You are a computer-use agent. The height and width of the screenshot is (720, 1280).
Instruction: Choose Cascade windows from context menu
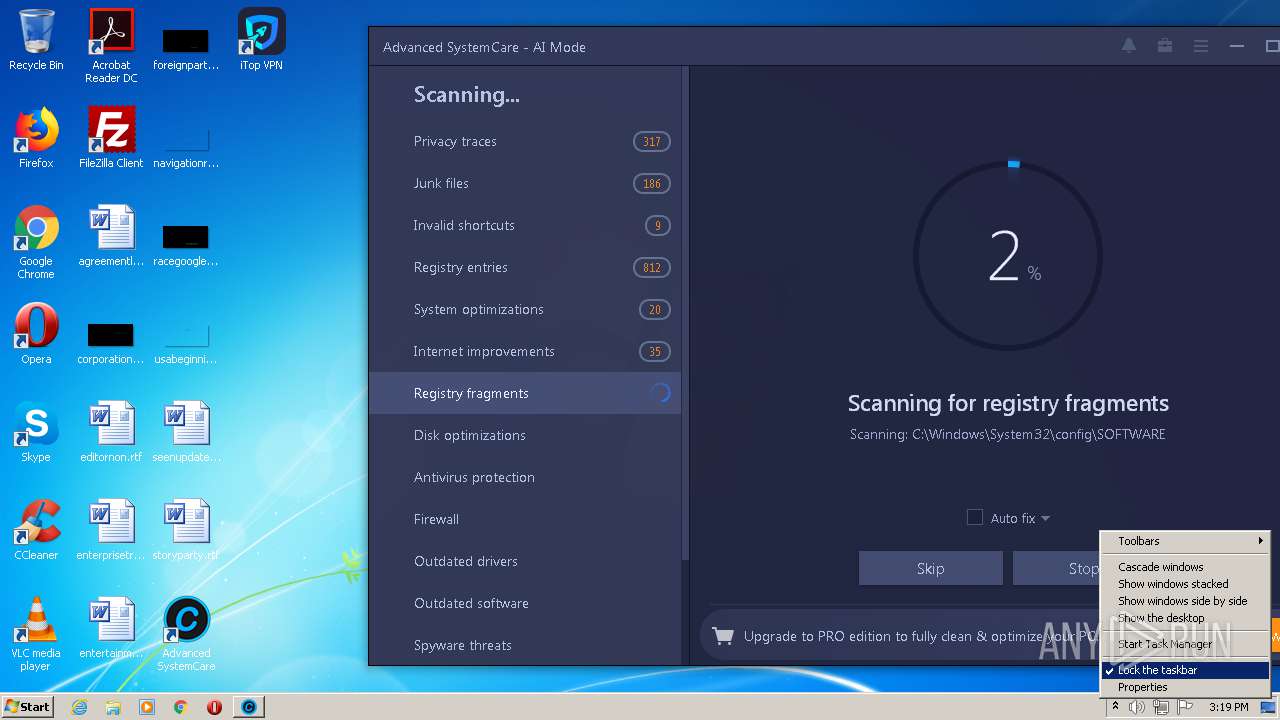tap(1185, 567)
